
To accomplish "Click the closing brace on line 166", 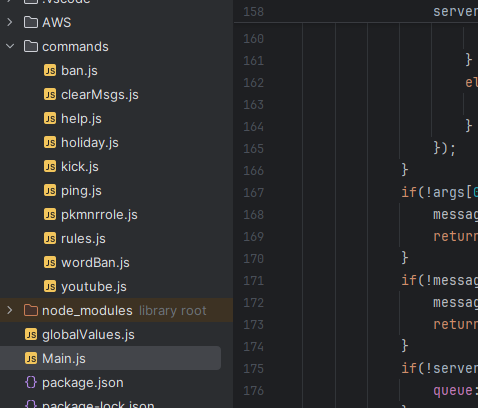I will point(405,170).
